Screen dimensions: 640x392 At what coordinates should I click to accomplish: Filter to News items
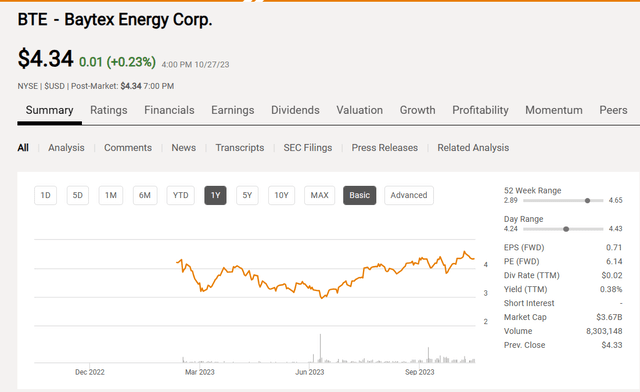184,148
